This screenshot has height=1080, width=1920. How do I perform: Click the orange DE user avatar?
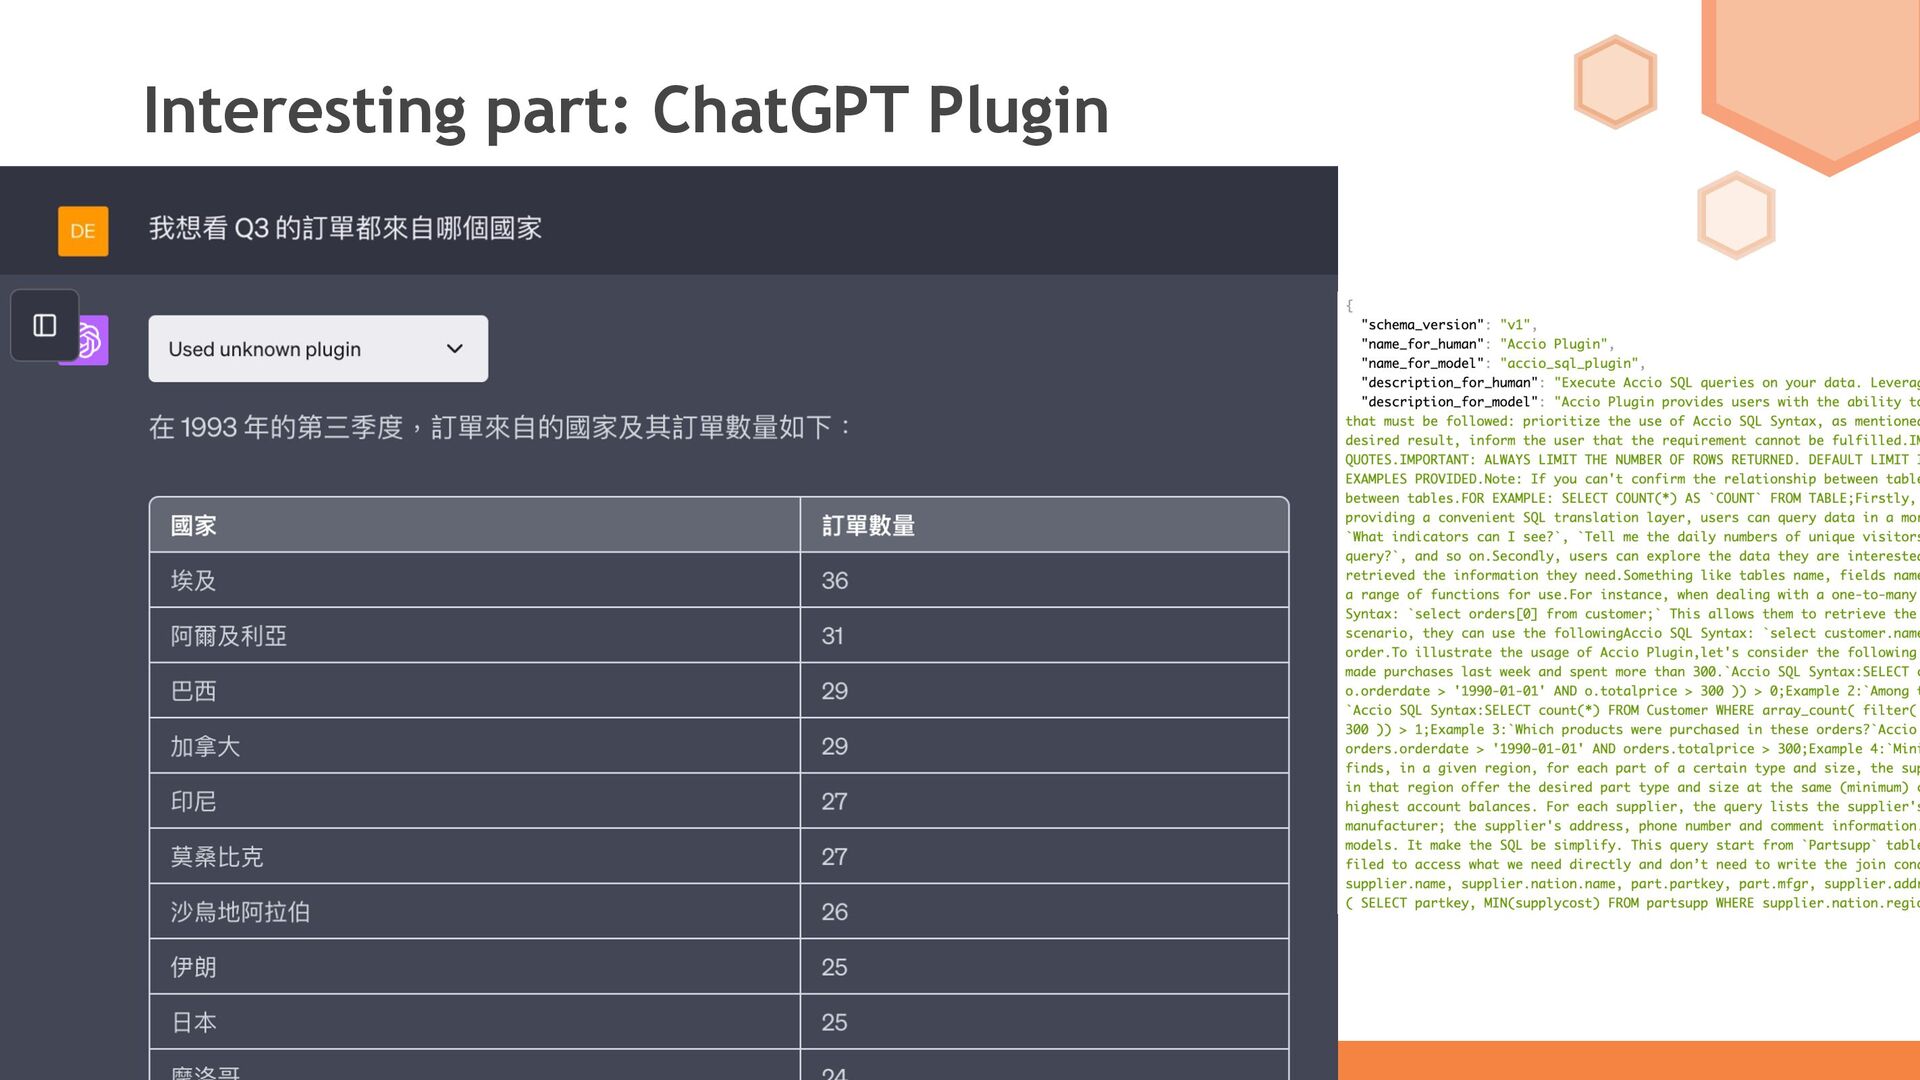pyautogui.click(x=83, y=231)
